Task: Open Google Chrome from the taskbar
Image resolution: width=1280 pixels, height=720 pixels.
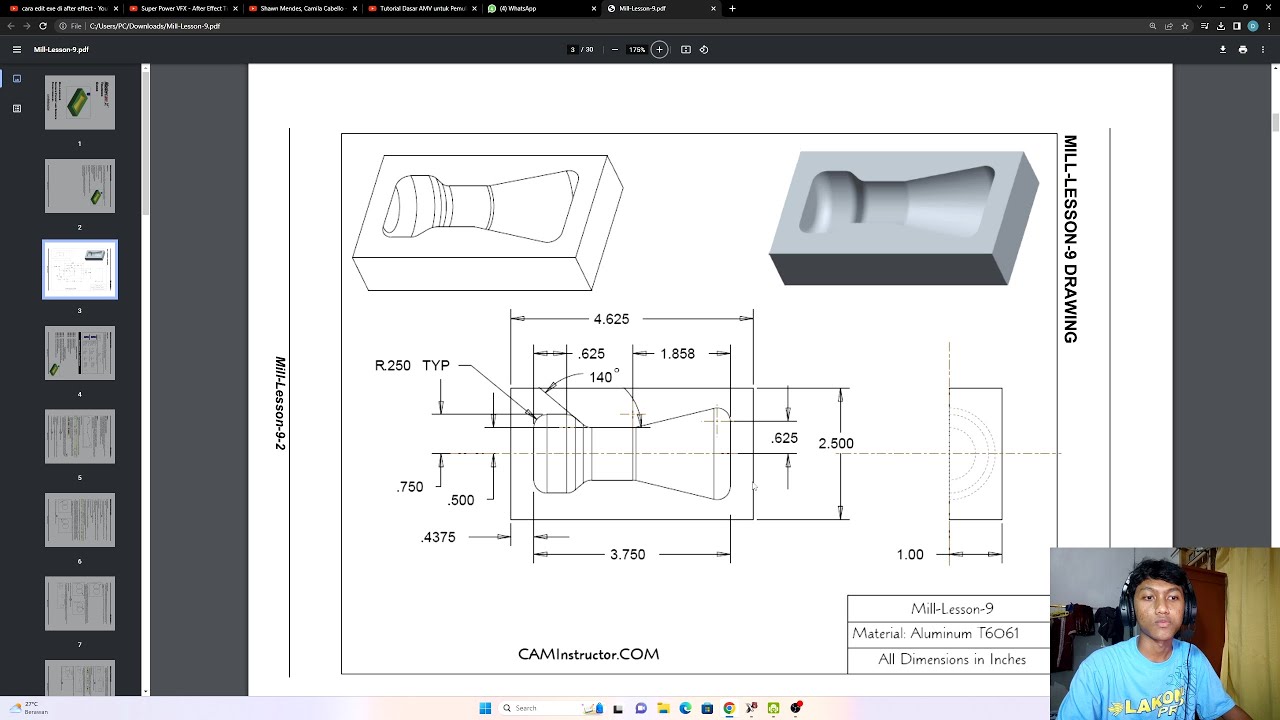Action: coord(729,708)
